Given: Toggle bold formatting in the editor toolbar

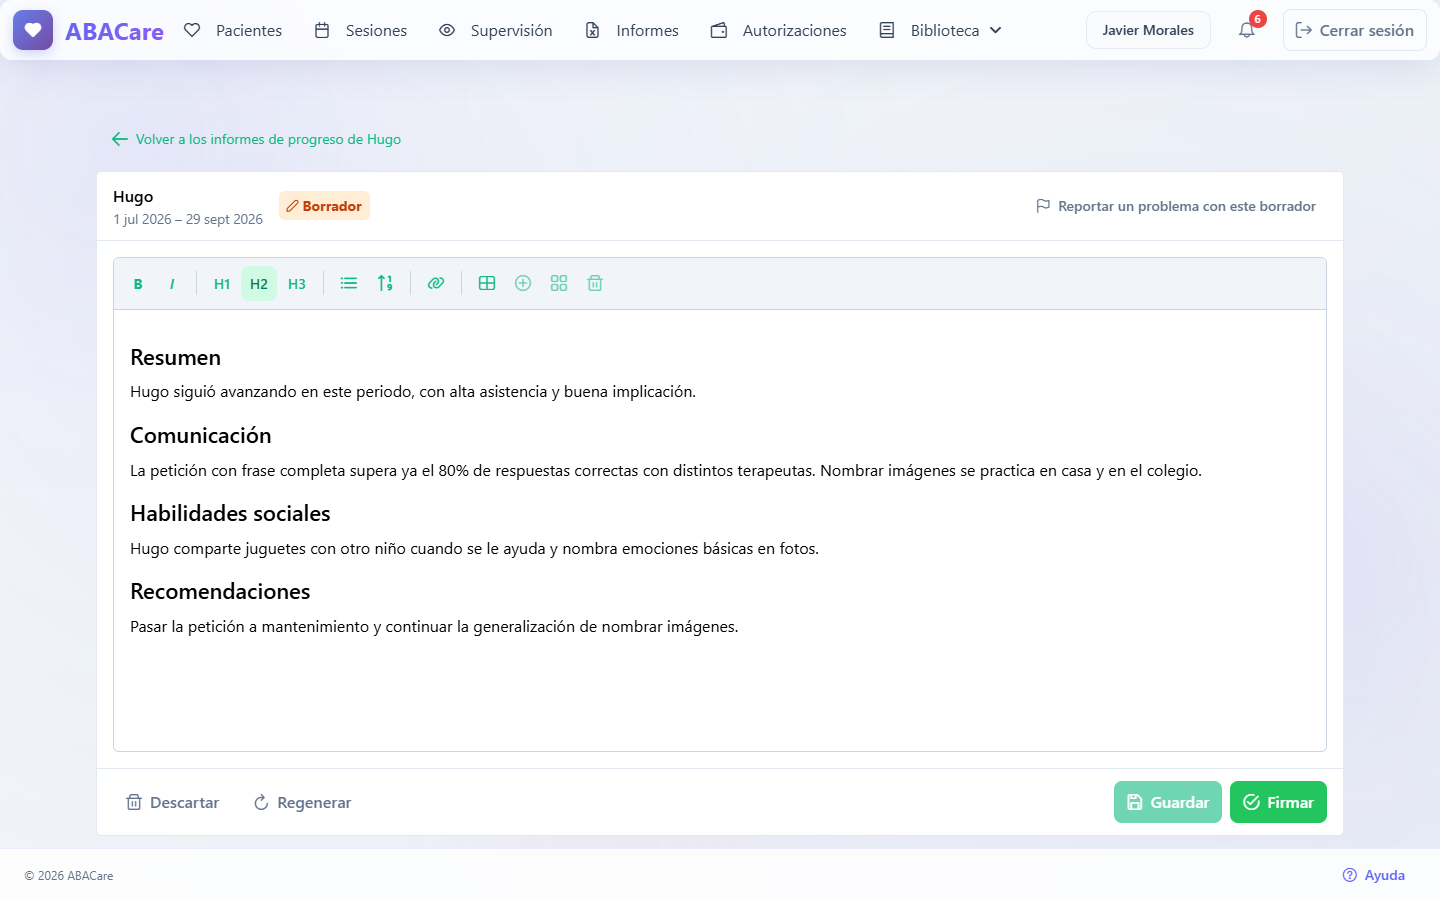Looking at the screenshot, I should (x=138, y=284).
